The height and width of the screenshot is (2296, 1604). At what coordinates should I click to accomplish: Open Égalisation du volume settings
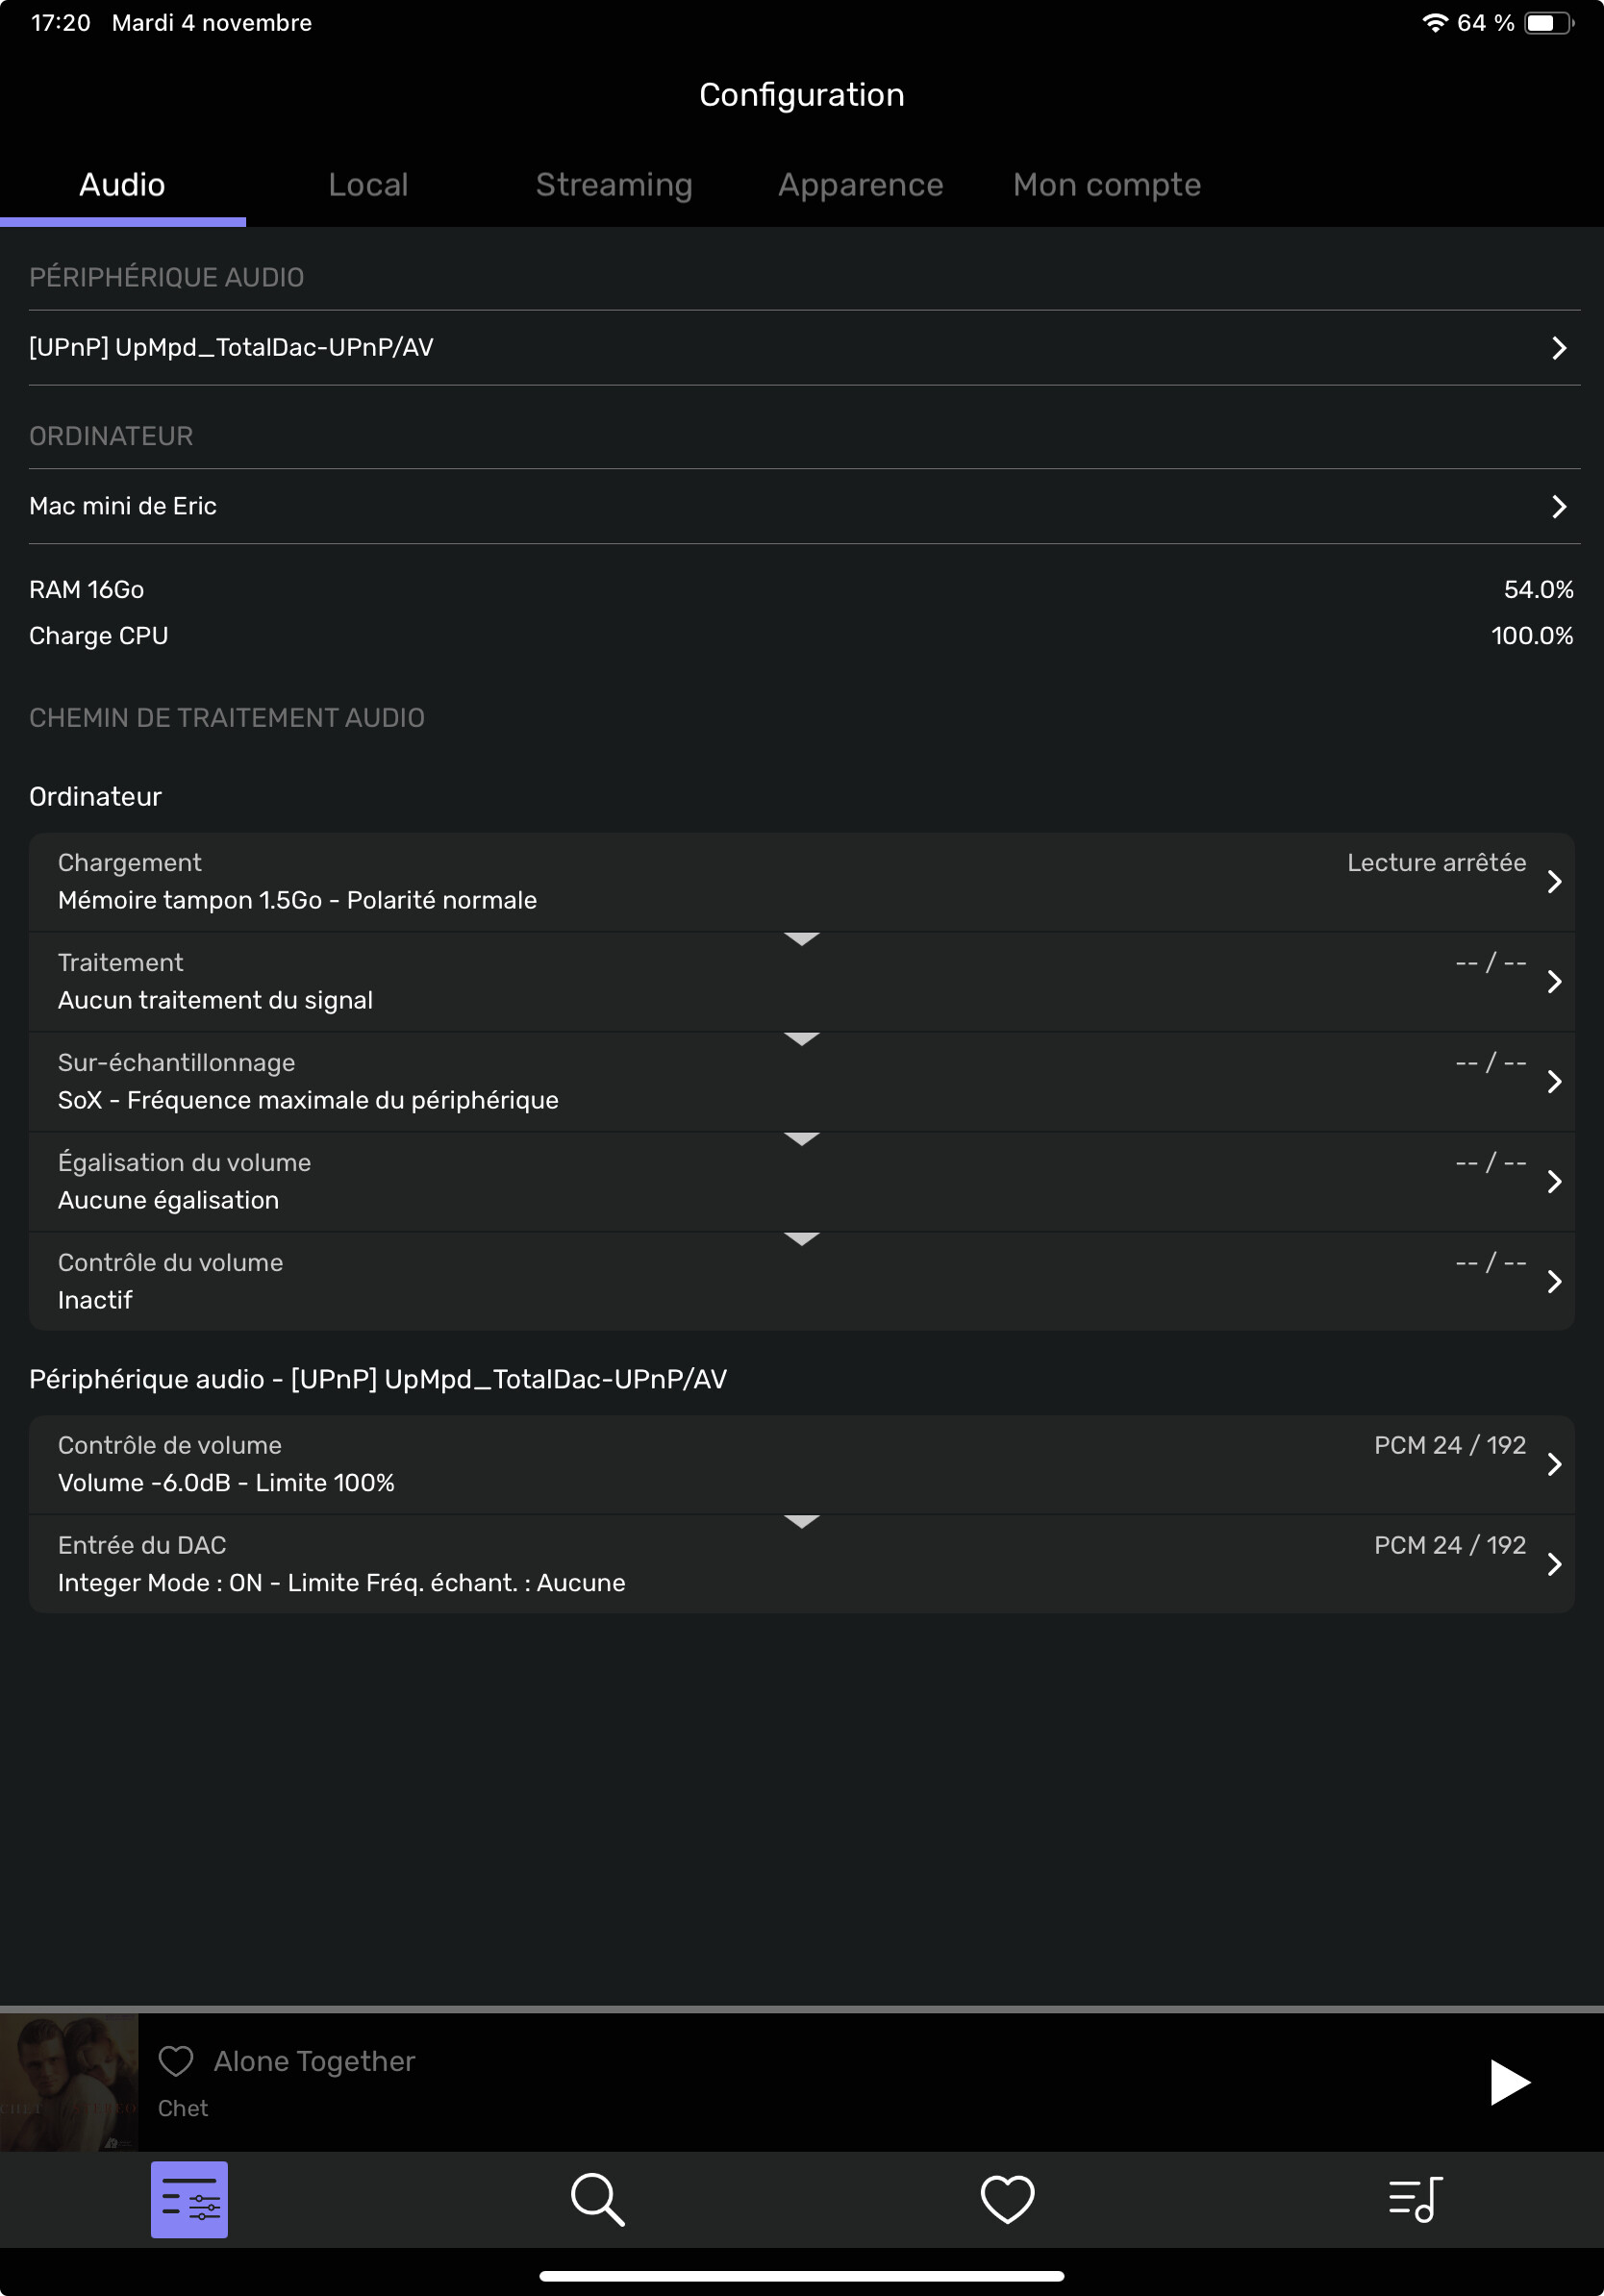802,1182
